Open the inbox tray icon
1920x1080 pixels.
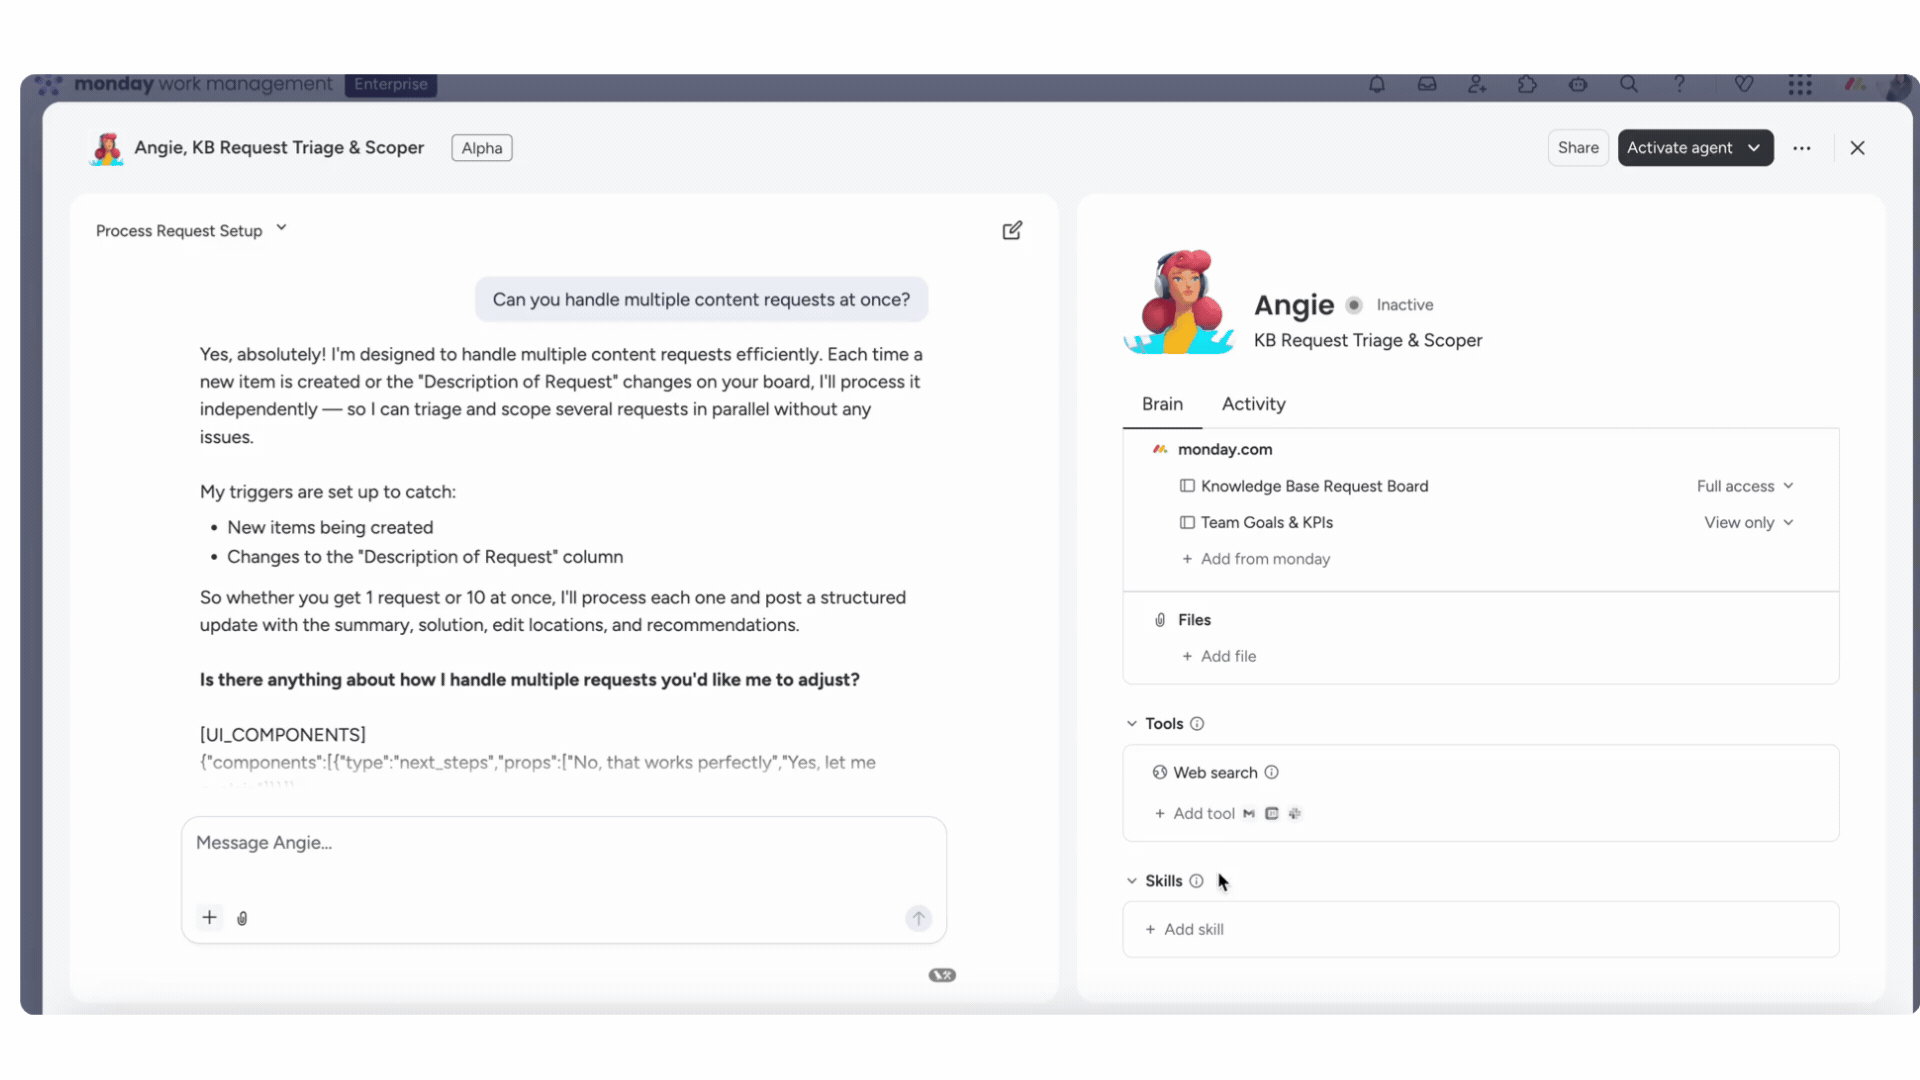pyautogui.click(x=1427, y=85)
